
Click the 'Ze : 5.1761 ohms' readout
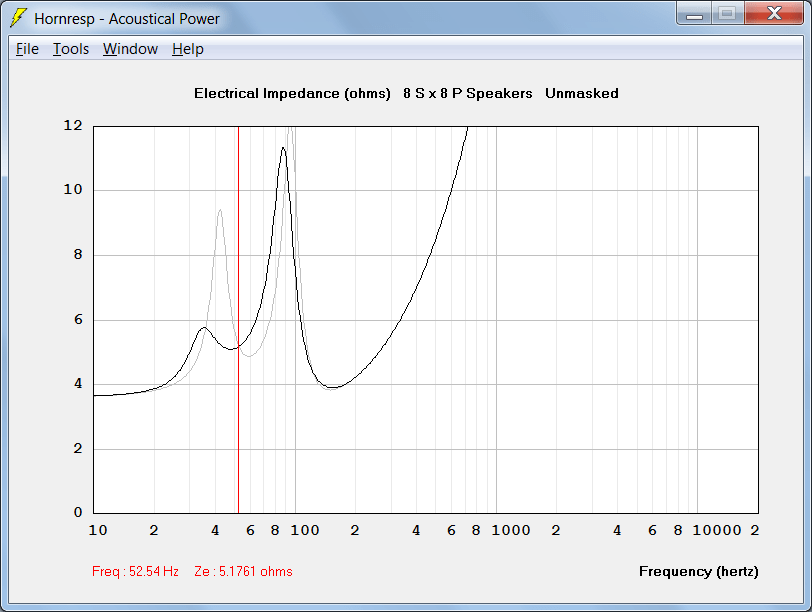coord(243,571)
